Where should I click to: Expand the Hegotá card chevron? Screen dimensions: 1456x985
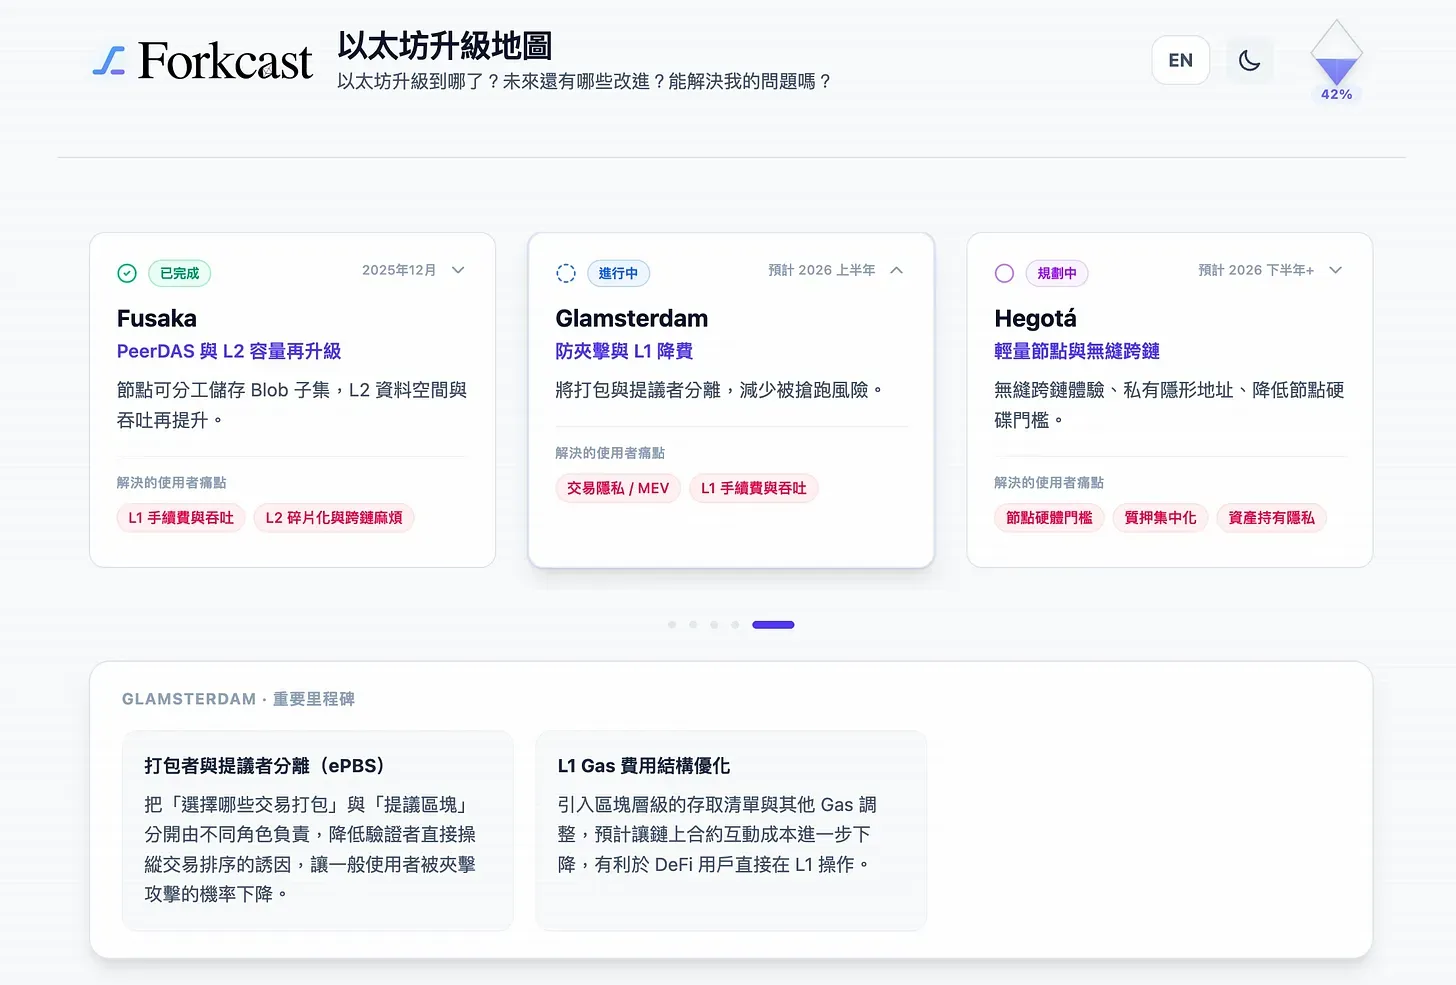(1335, 270)
